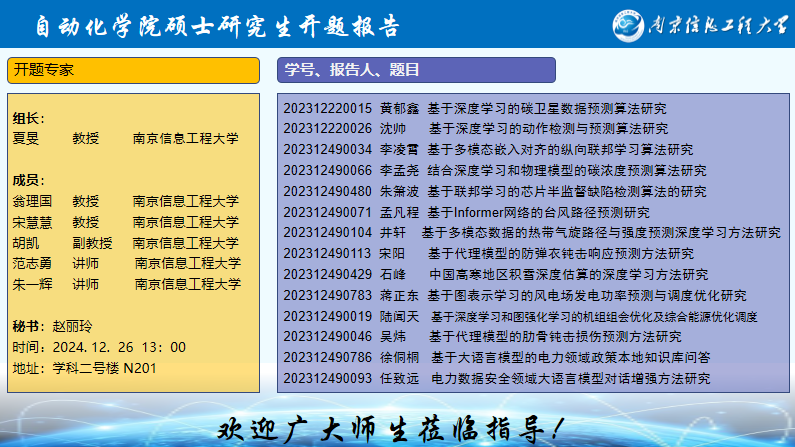
Task: Select group leader 夏旻 教授 row
Action: 125,139
